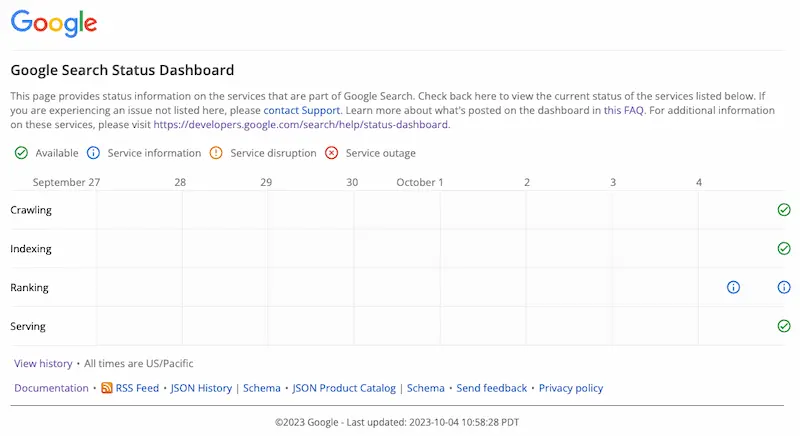This screenshot has width=800, height=436.
Task: Click the Last updated timestamp in footer
Action: (433, 422)
